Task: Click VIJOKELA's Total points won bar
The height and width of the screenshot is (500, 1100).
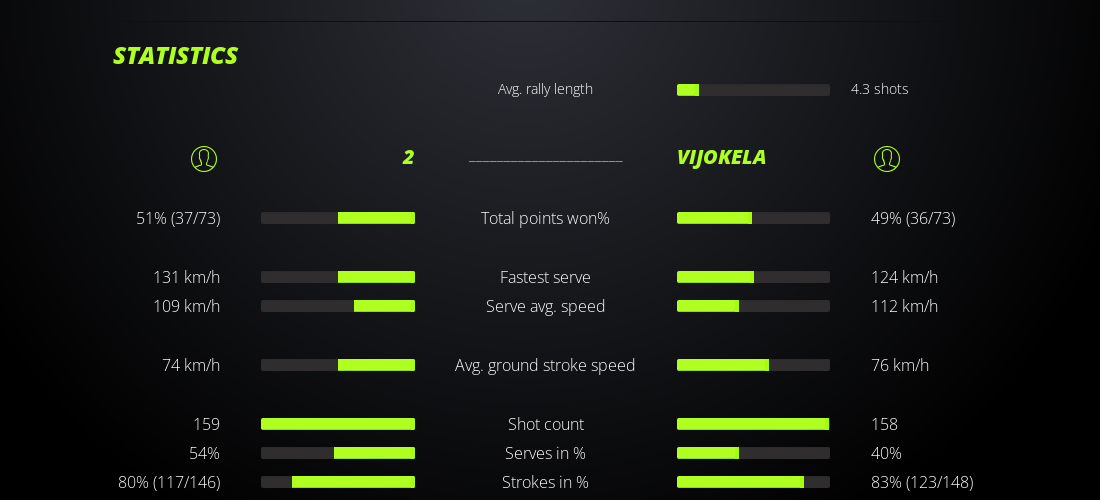Action: pyautogui.click(x=753, y=218)
